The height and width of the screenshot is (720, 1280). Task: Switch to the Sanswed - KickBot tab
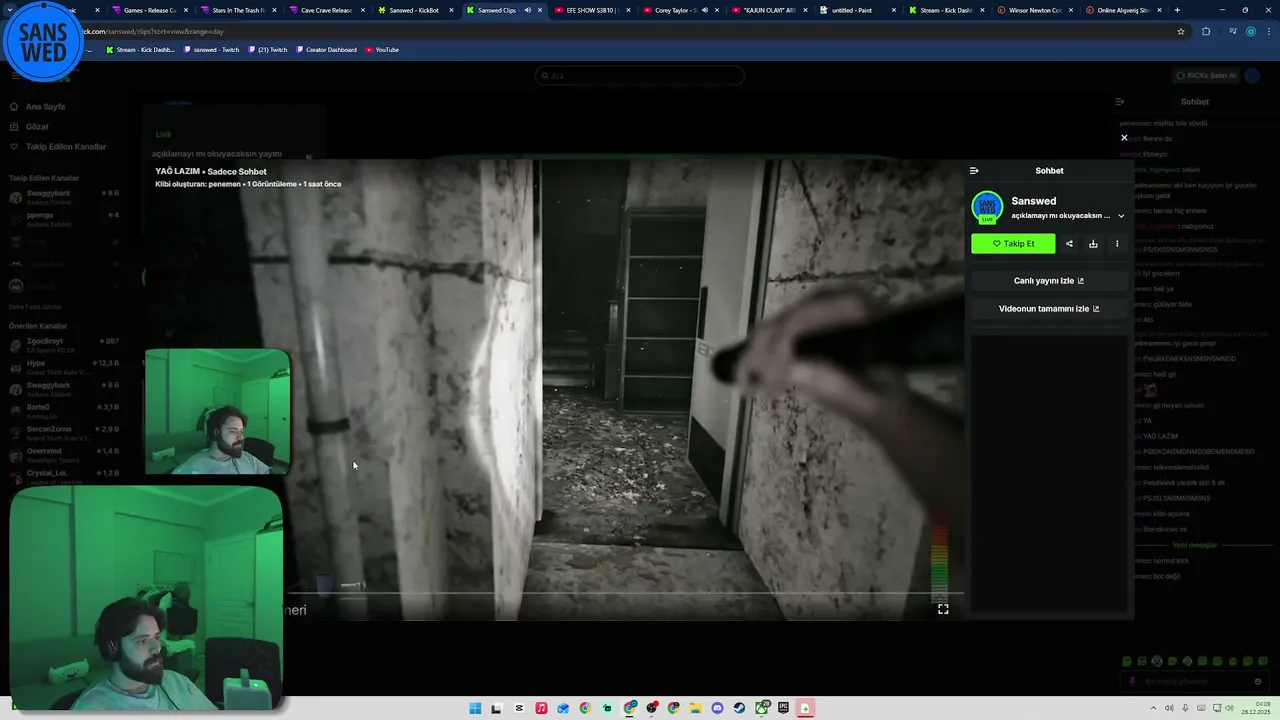coord(414,10)
